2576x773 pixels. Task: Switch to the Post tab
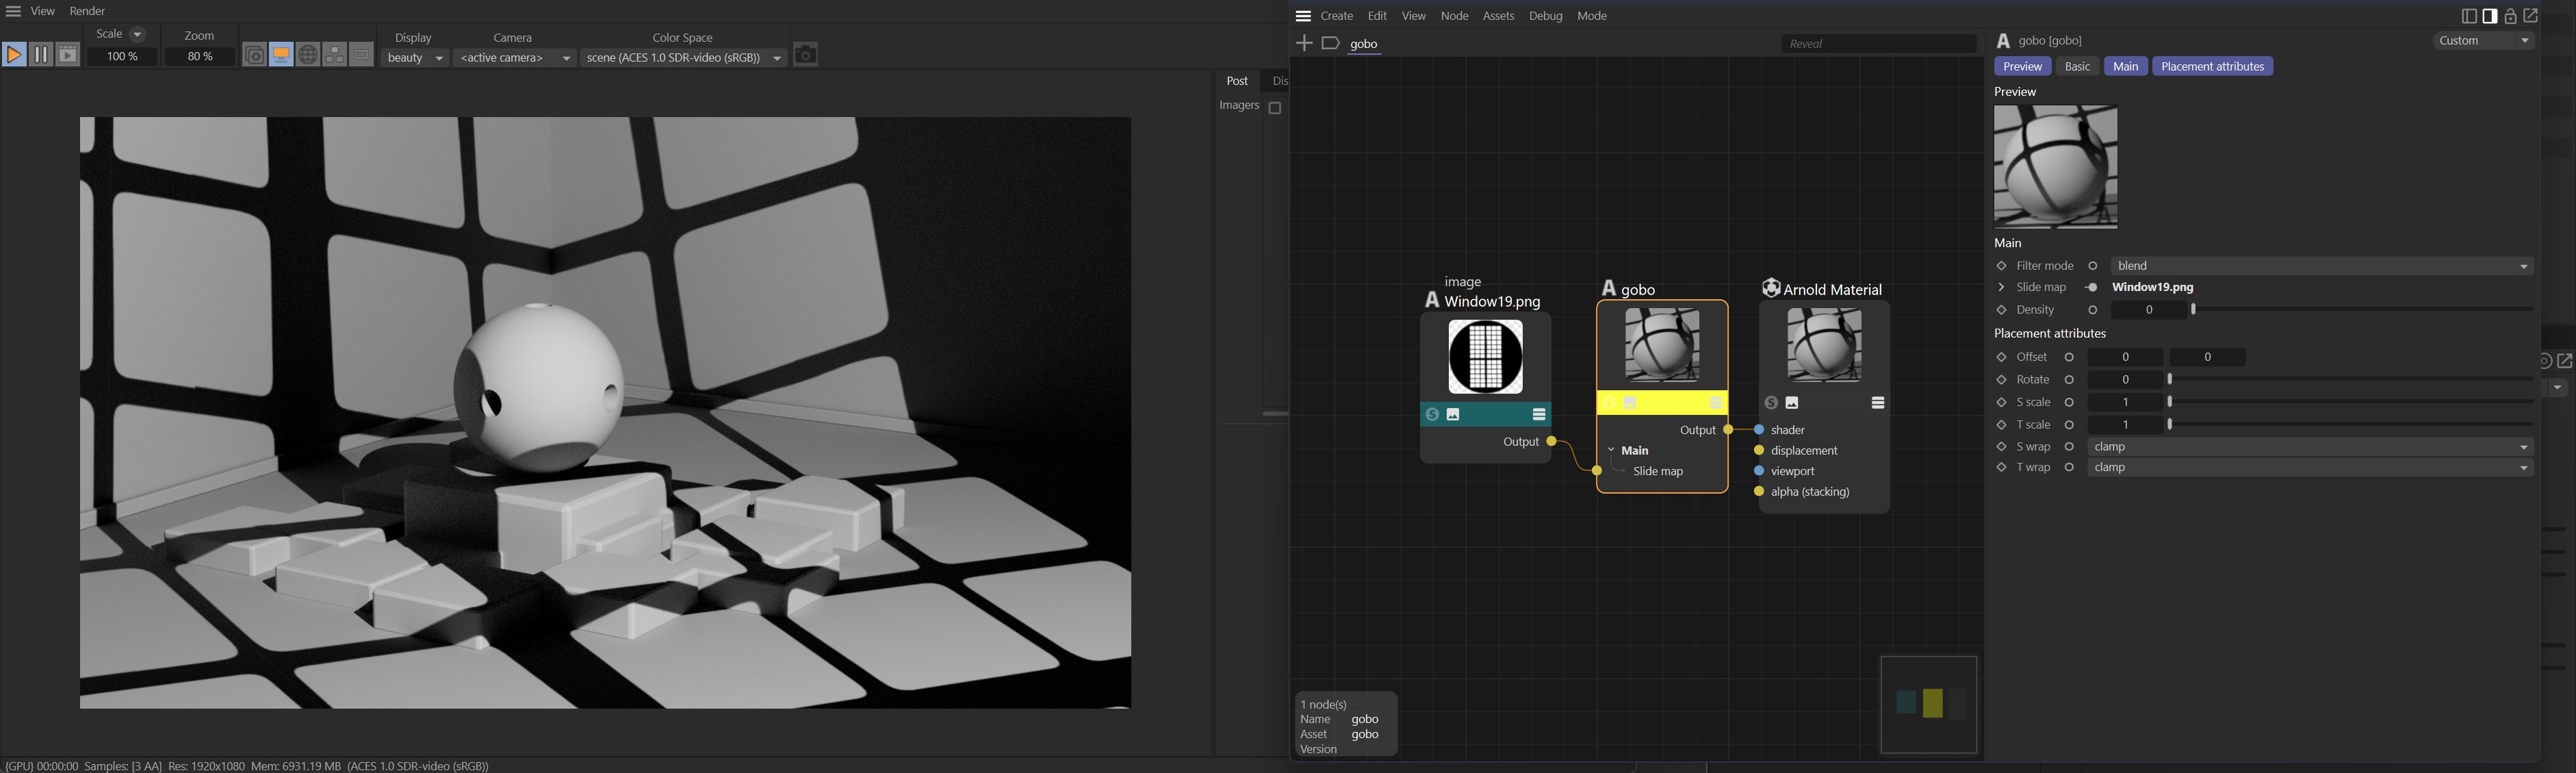(1237, 81)
